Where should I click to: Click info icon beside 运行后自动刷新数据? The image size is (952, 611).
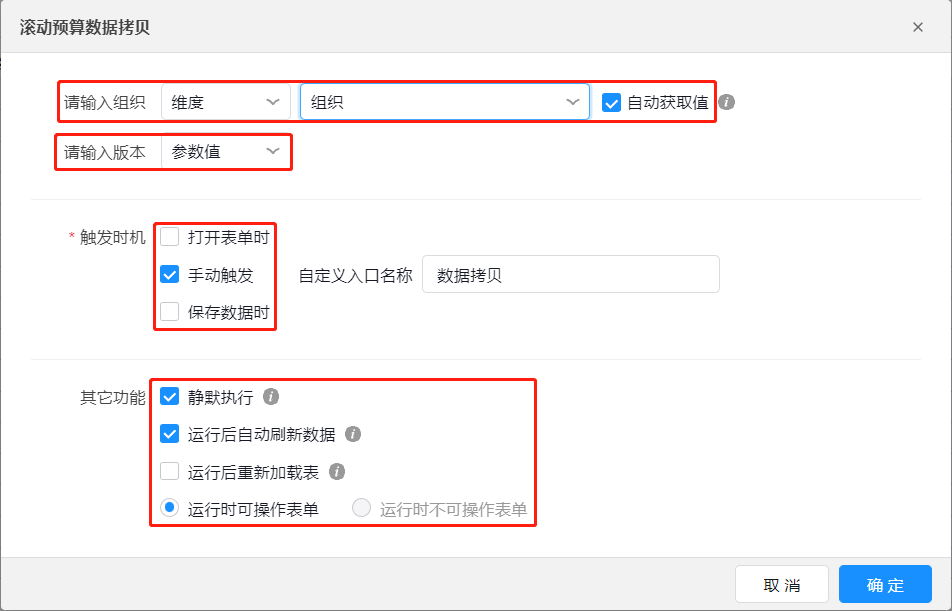[x=353, y=434]
